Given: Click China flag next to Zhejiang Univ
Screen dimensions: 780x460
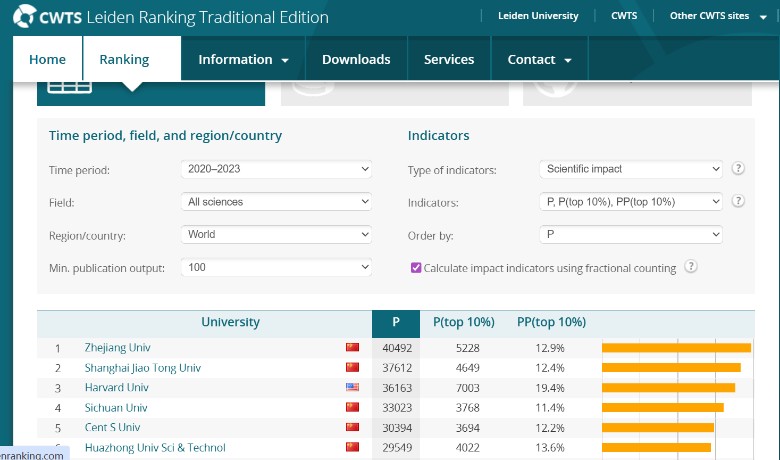Looking at the screenshot, I should click(351, 348).
